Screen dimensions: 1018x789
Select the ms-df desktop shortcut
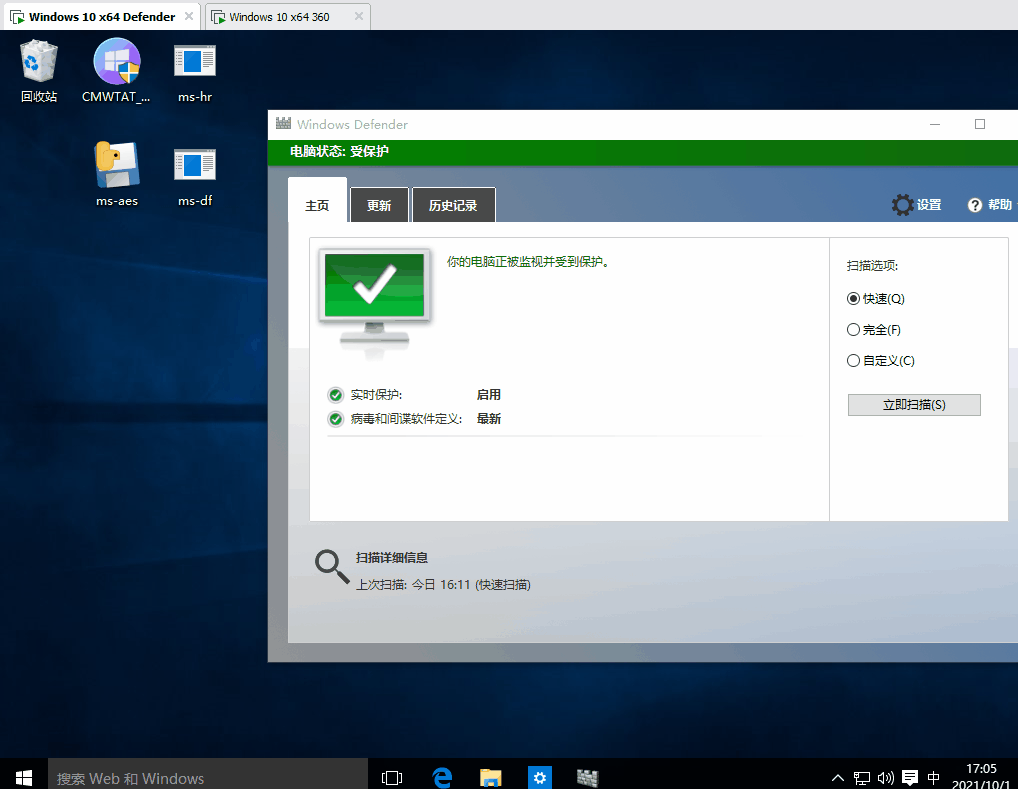(x=195, y=177)
